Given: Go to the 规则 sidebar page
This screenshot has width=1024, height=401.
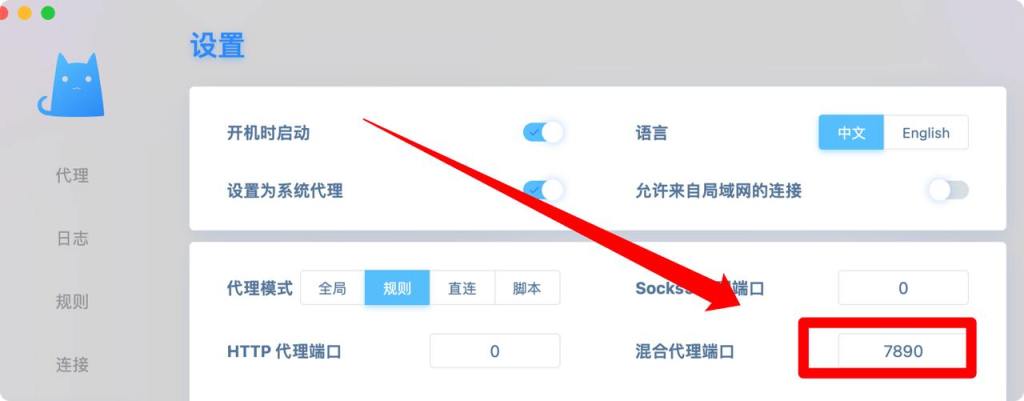Looking at the screenshot, I should point(72,302).
